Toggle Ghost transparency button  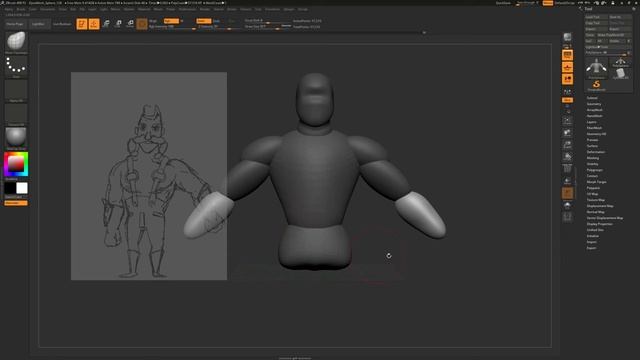tap(567, 193)
